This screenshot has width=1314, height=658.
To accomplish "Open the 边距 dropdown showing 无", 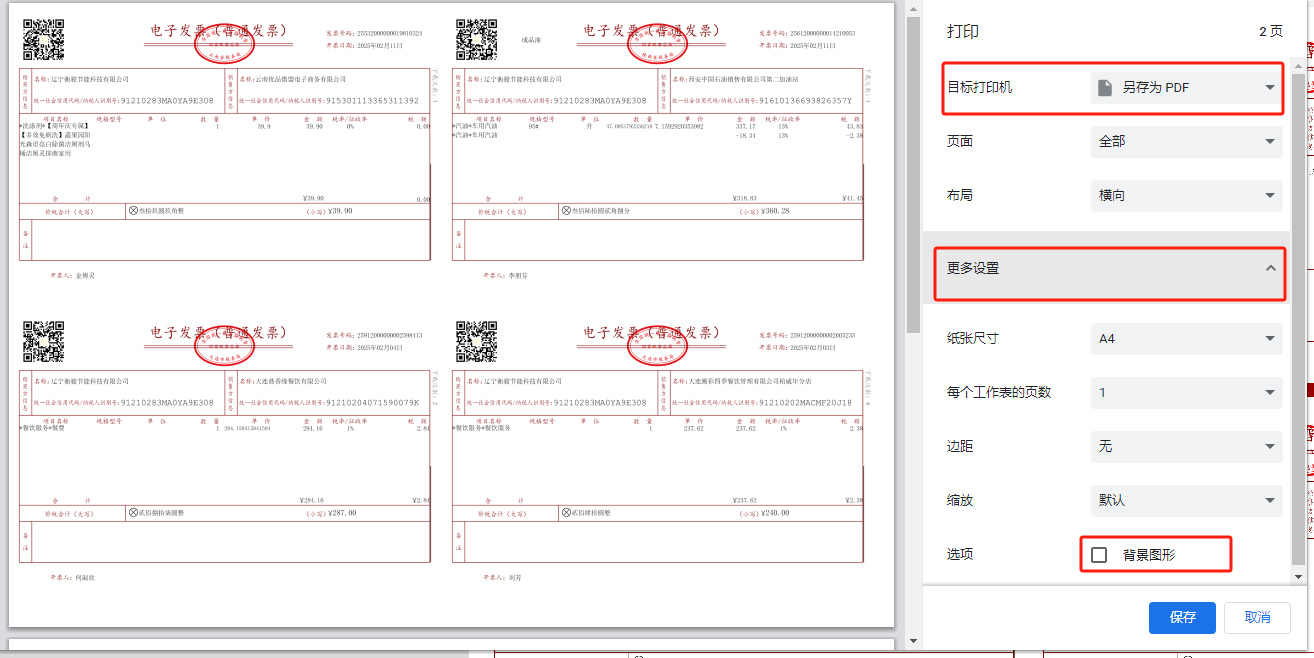I will 1186,447.
